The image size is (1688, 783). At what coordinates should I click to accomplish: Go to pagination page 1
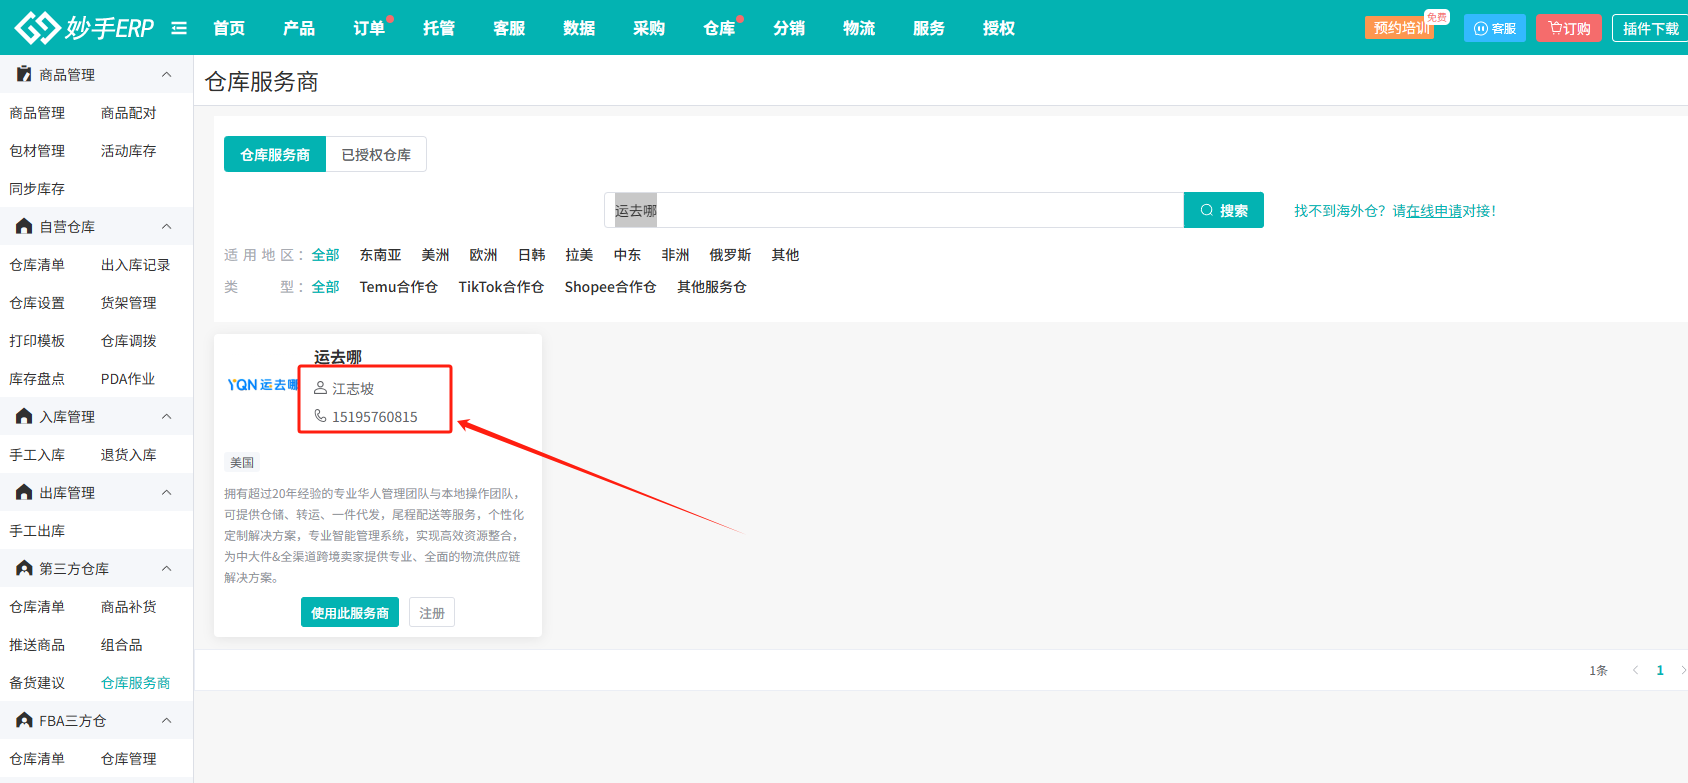(1660, 670)
